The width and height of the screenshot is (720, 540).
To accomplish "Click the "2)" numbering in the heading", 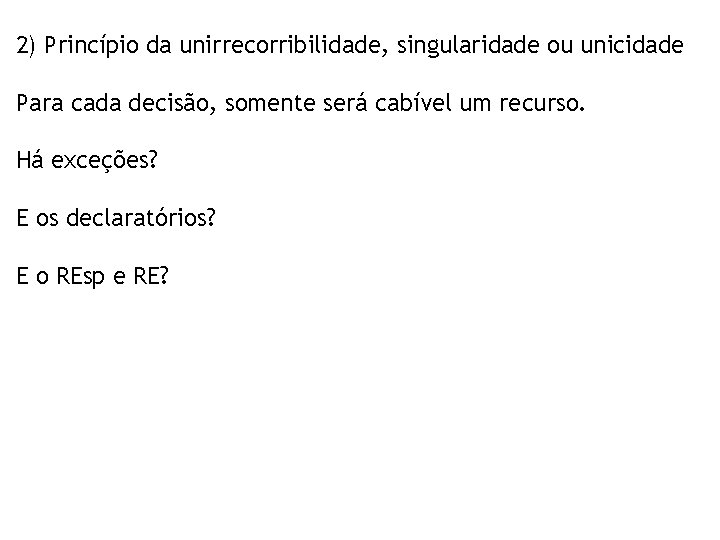I will 26,46.
